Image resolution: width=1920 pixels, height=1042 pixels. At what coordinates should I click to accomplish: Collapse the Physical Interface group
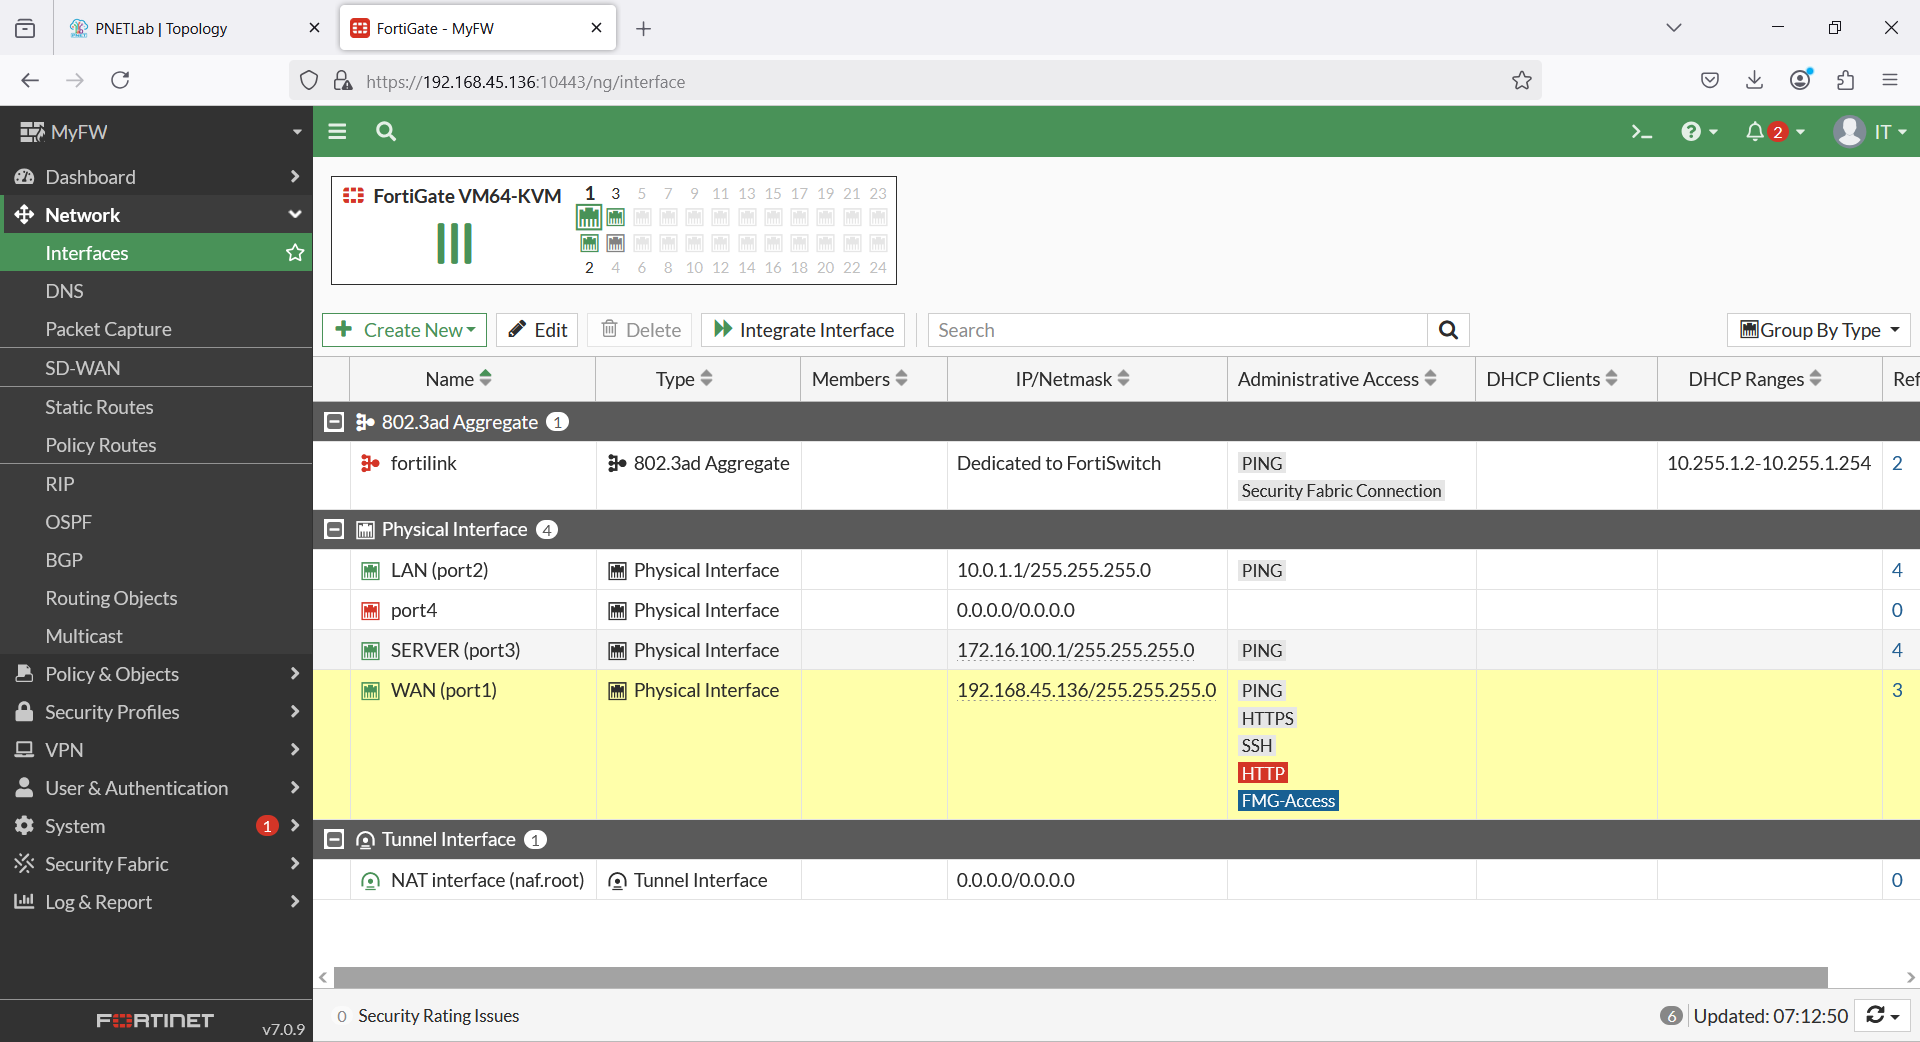pyautogui.click(x=334, y=529)
